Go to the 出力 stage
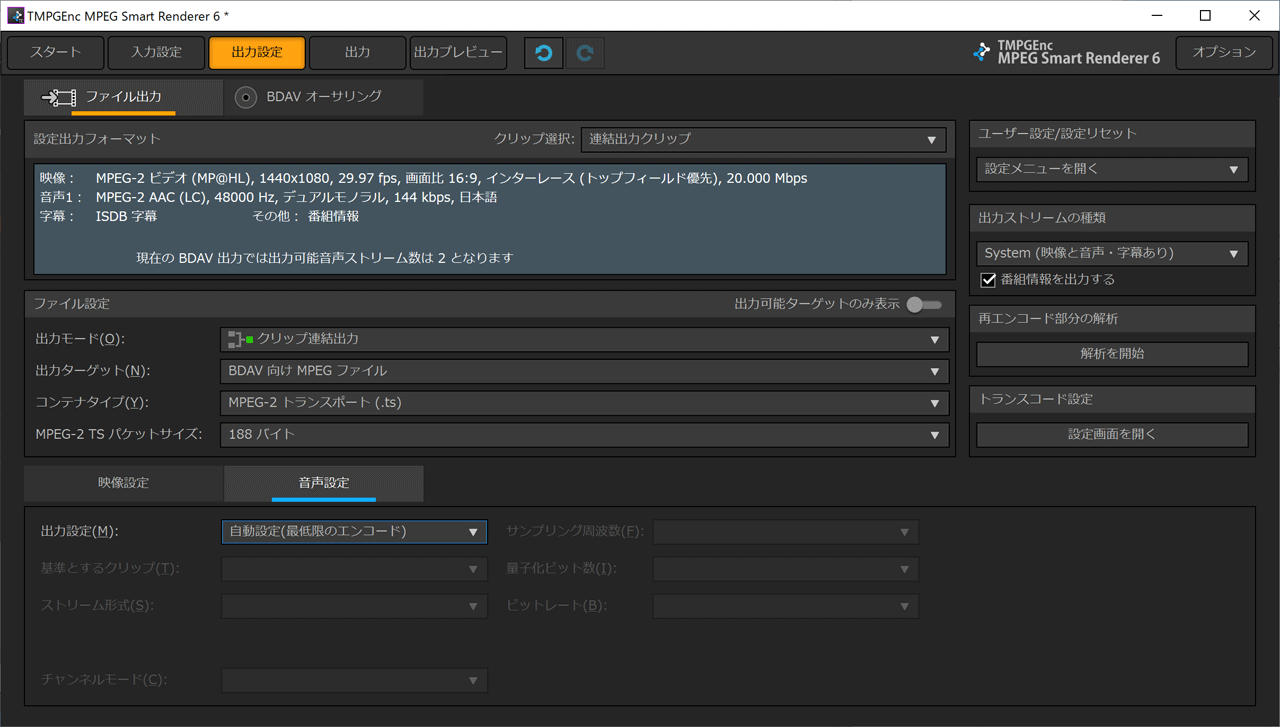Screen dimensions: 1280x727 357,53
